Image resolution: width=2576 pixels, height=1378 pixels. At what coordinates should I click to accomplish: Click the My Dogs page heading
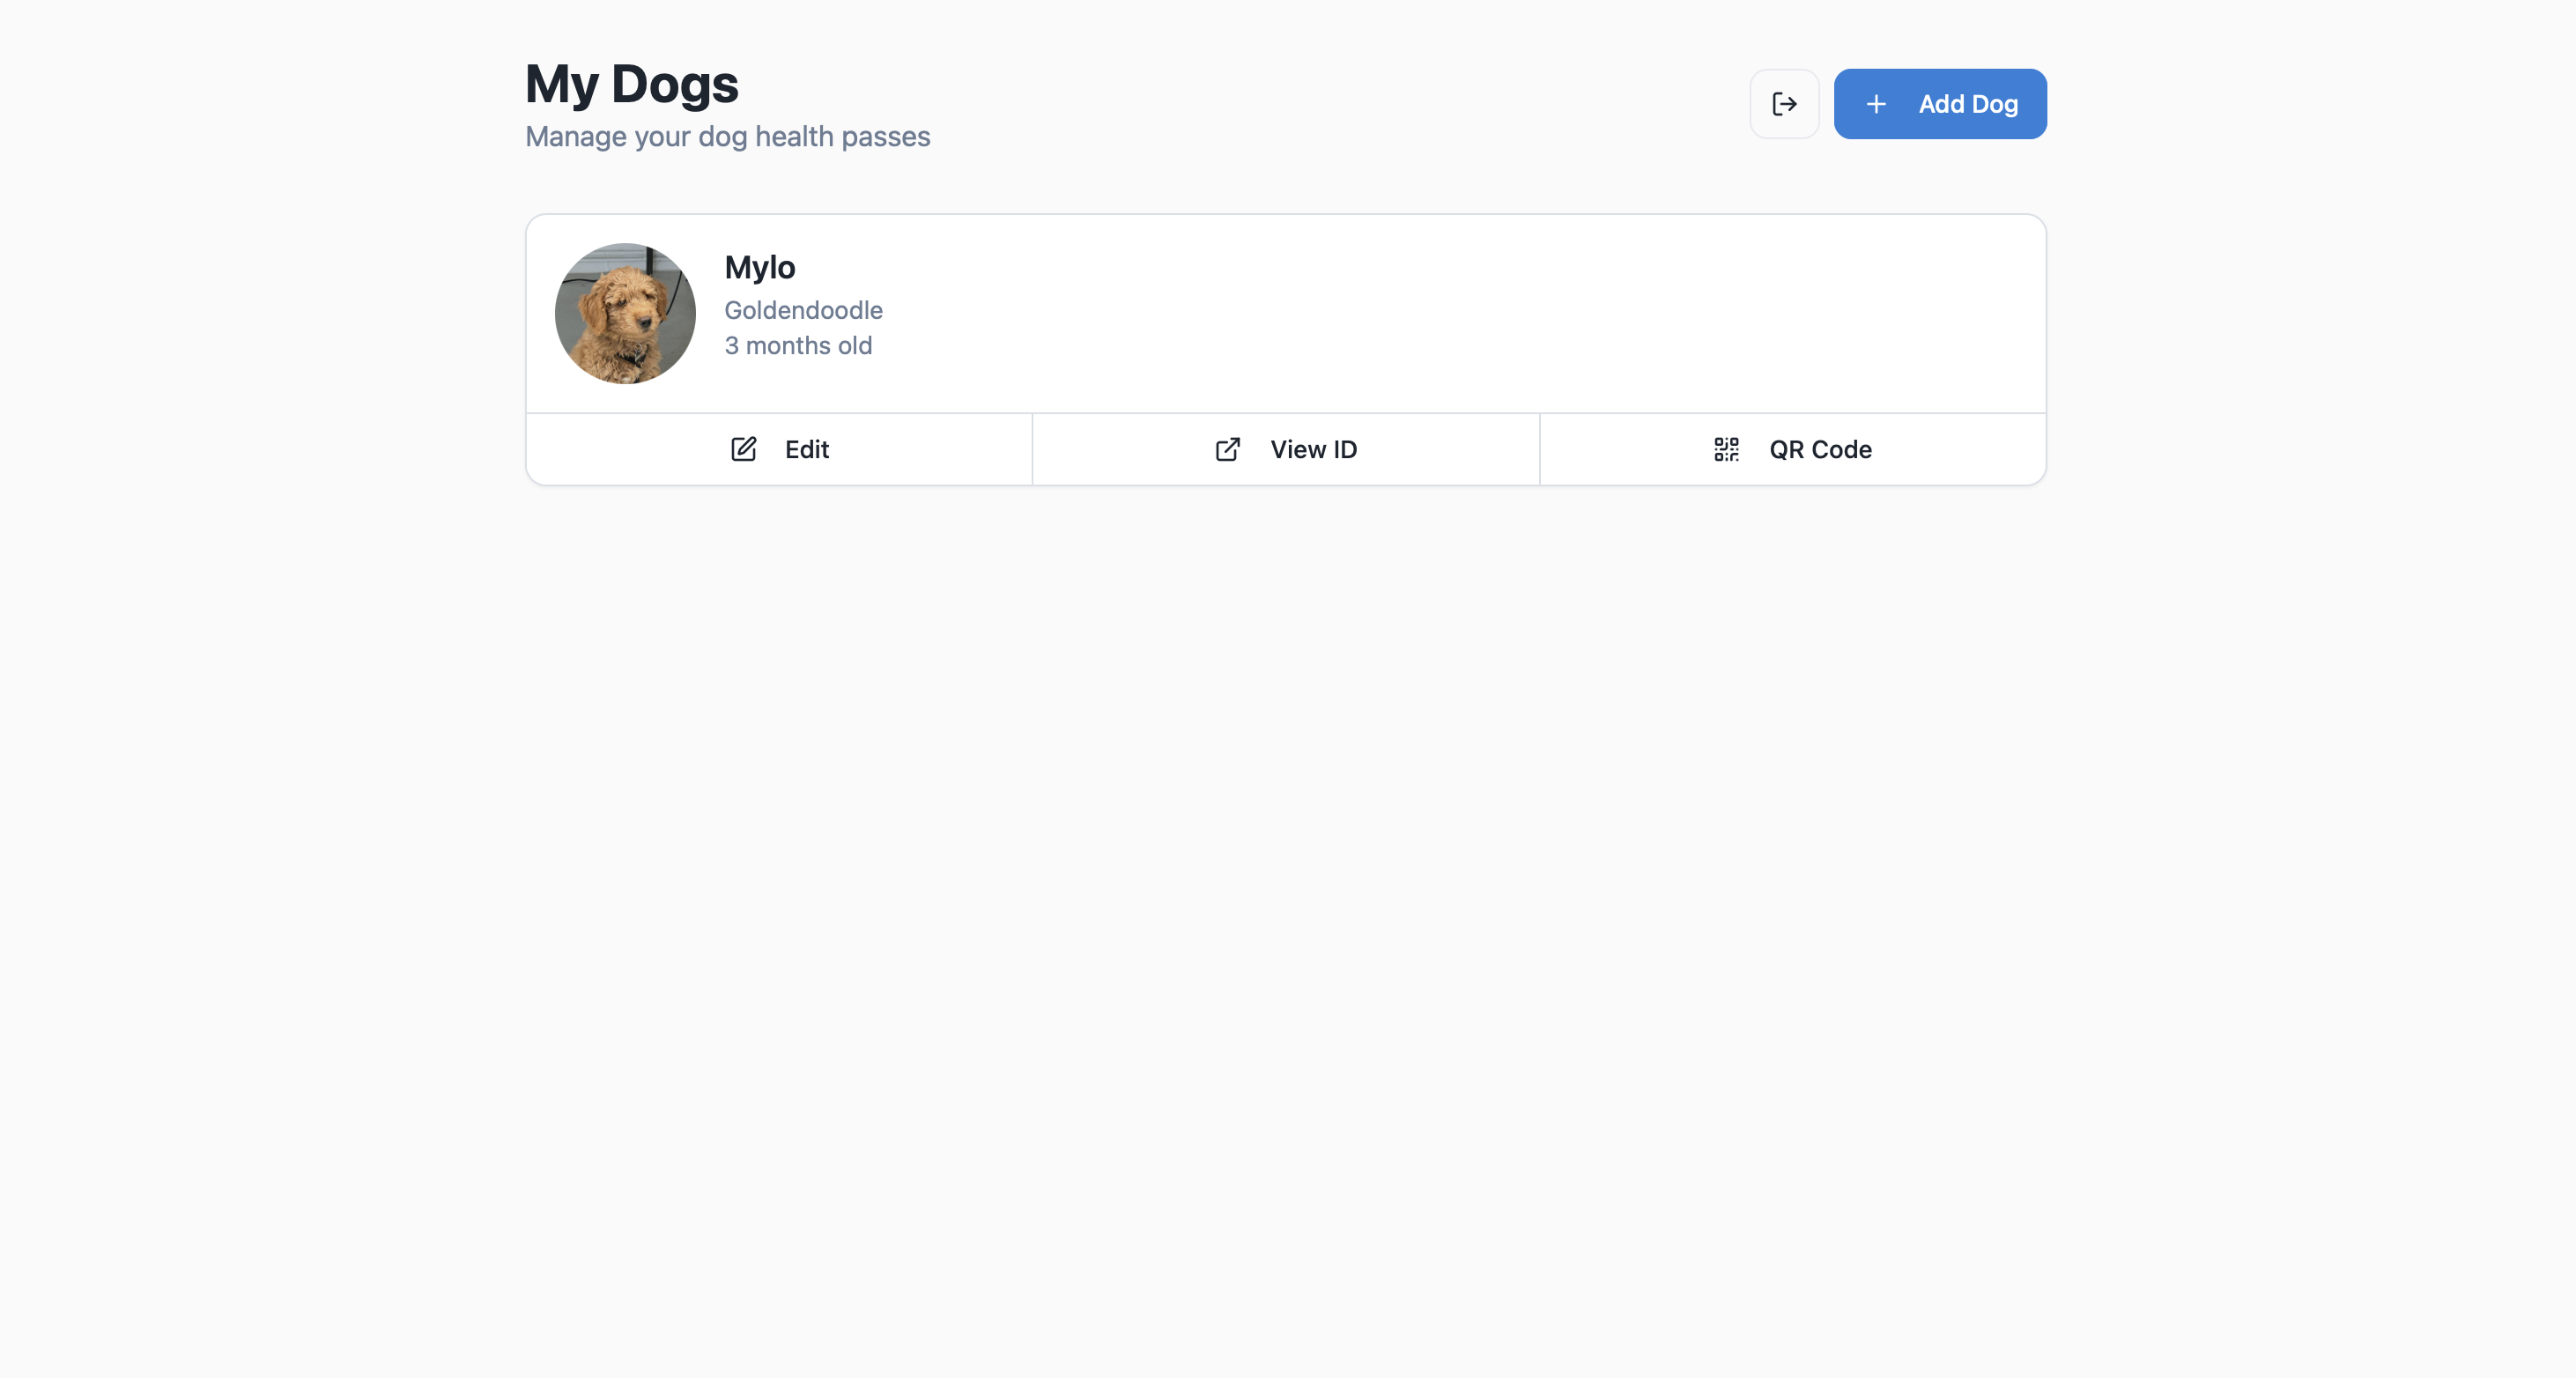click(x=631, y=84)
